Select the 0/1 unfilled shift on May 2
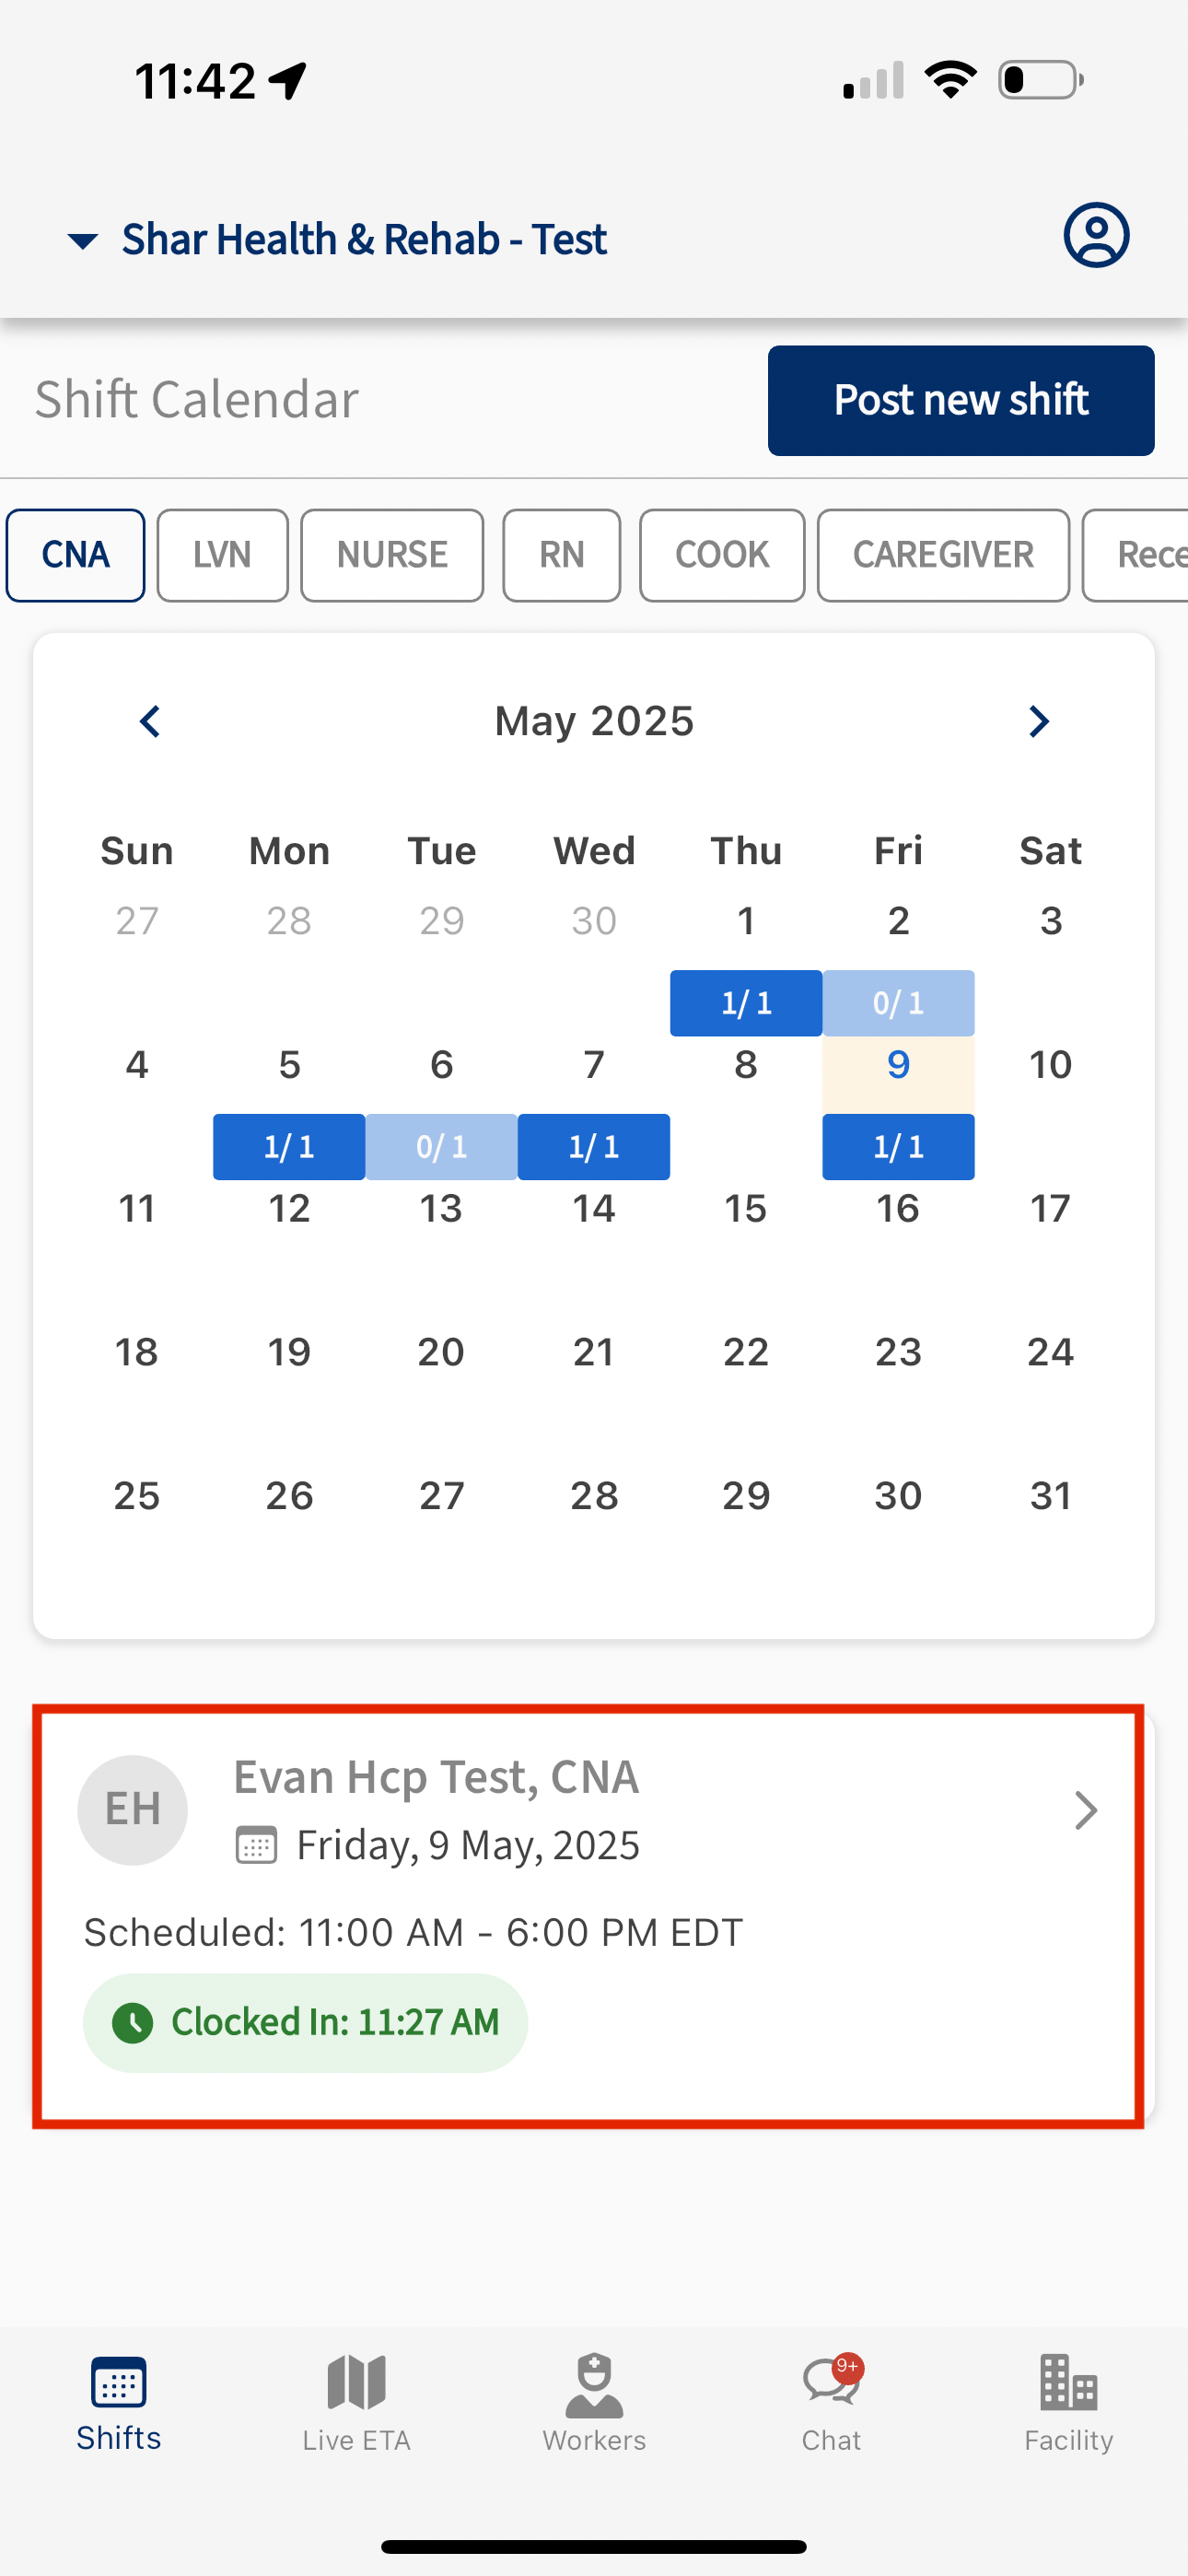This screenshot has width=1188, height=2576. 898,1003
